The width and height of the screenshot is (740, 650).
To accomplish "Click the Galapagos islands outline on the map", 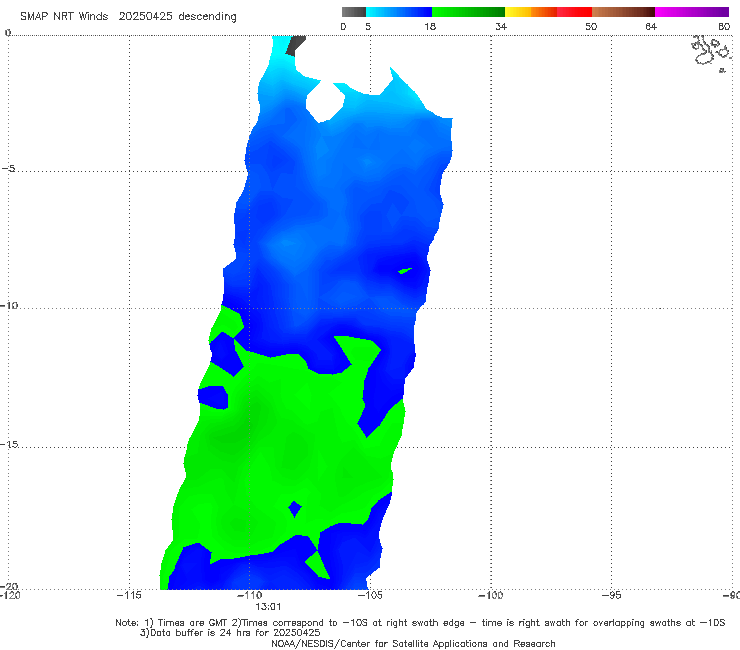I will (x=711, y=53).
